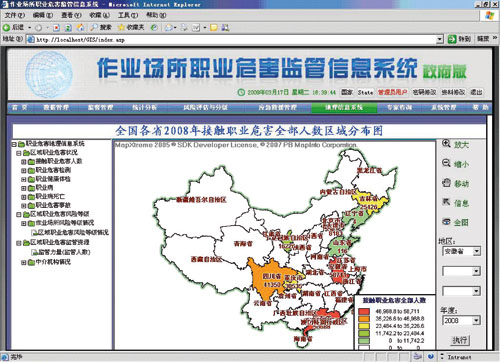Expand the 接触职业危害人数 tree node
The width and height of the screenshot is (500, 362).
point(24,162)
